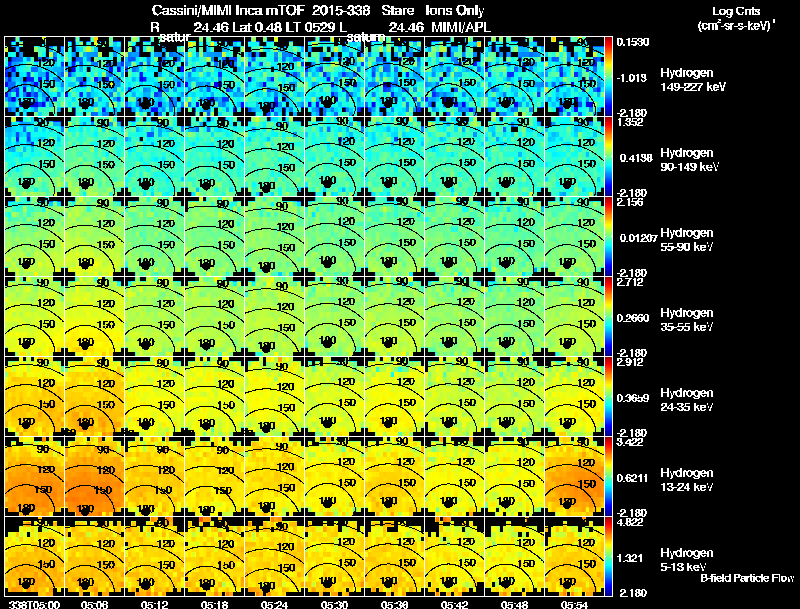The width and height of the screenshot is (800, 609).
Task: Open the 55-90 keV panel at 05:12
Action: pos(154,237)
